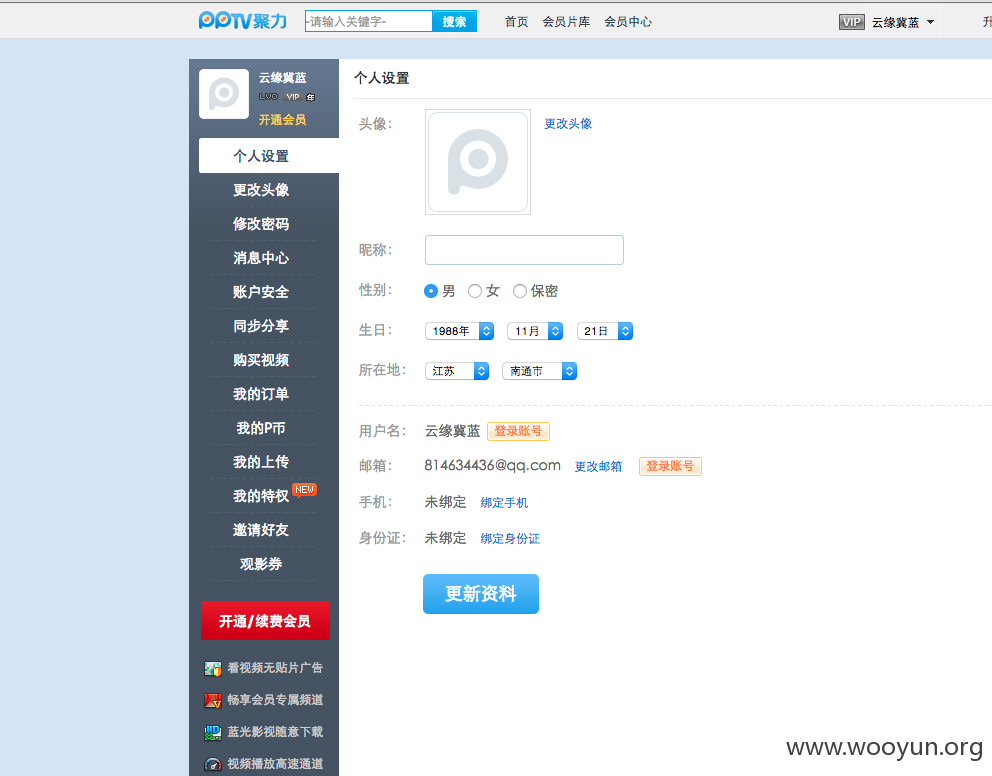Click the sidebar profile avatar image
992x776 pixels.
[224, 94]
